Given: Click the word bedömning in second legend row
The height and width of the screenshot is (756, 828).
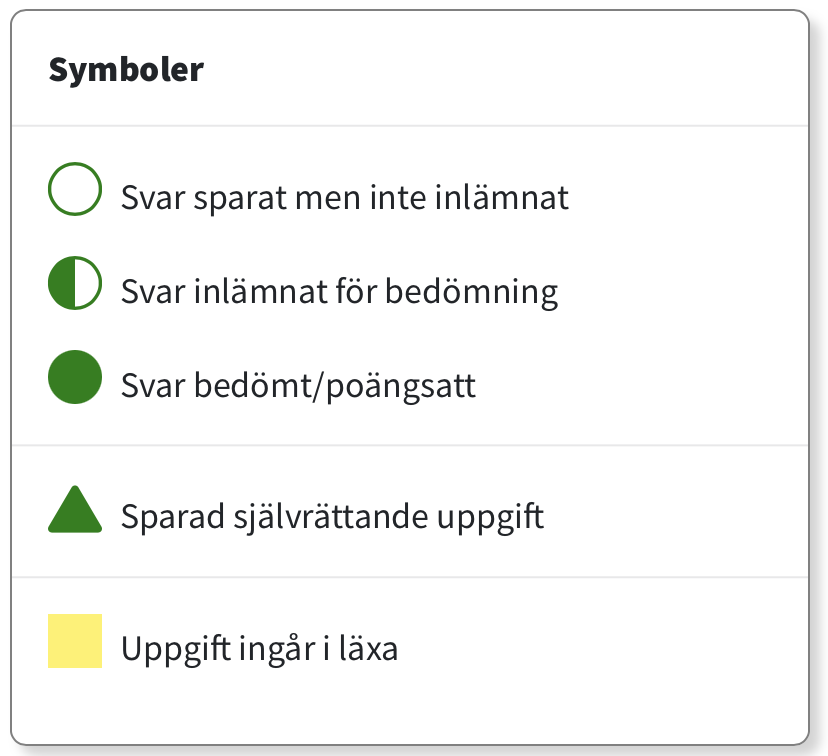Looking at the screenshot, I should click(x=472, y=293).
